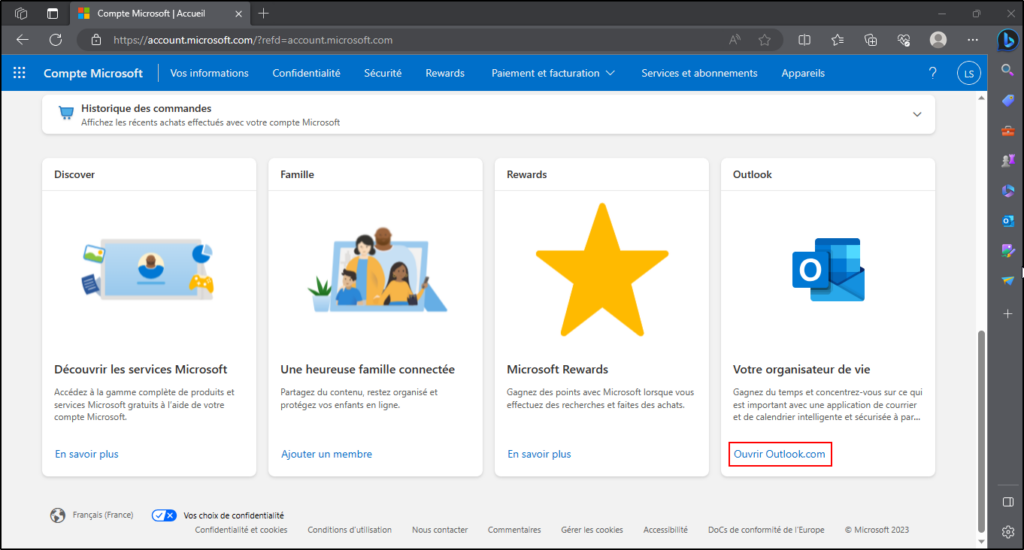
Task: Add page to favorites with star icon
Action: 765,40
